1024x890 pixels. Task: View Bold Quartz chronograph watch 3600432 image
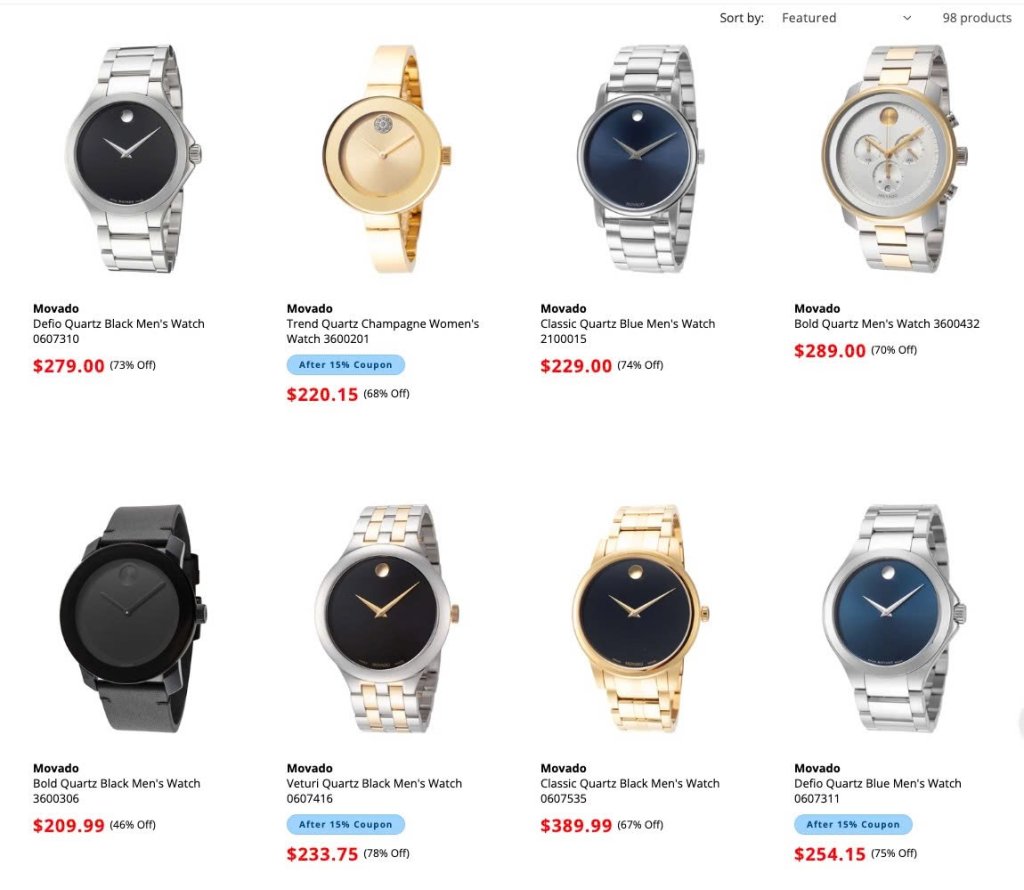895,159
